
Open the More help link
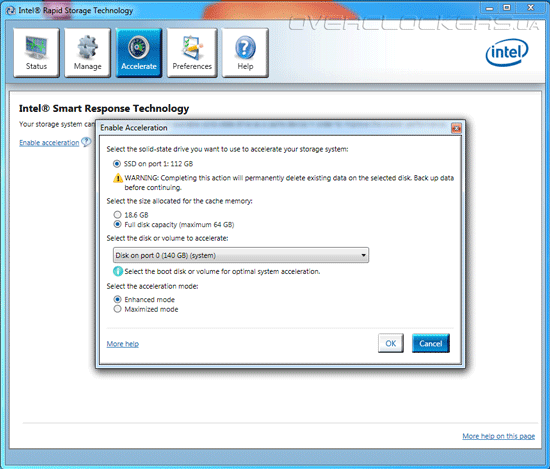coord(123,344)
